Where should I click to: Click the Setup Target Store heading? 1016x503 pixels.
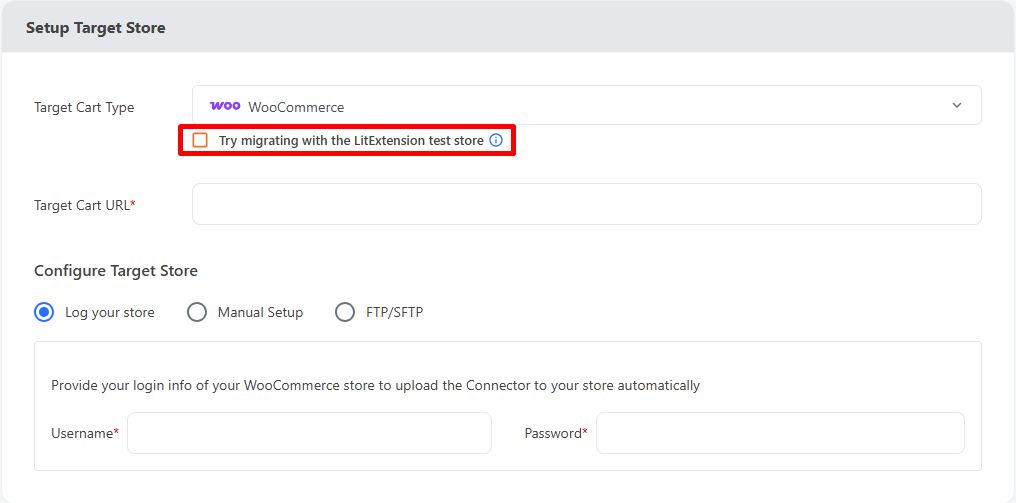[95, 28]
